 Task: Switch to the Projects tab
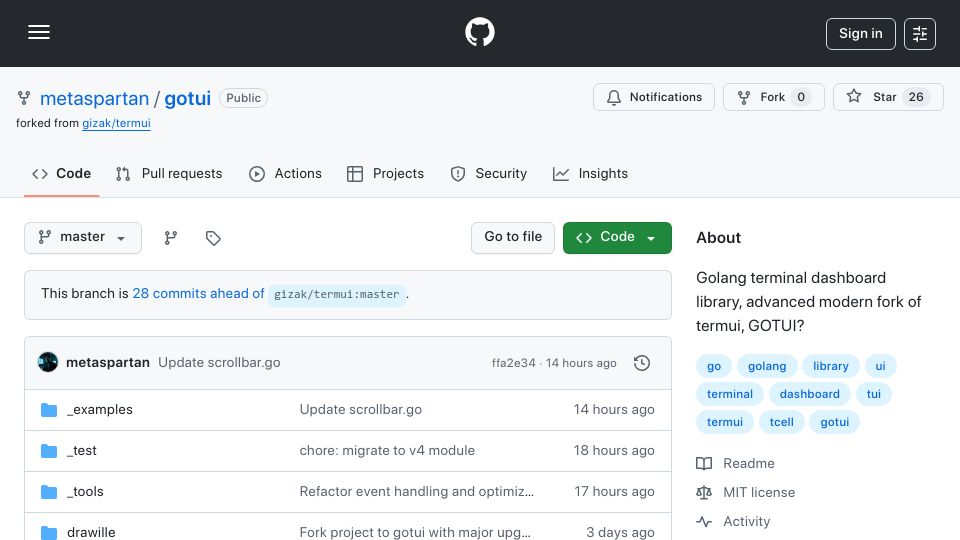point(385,174)
